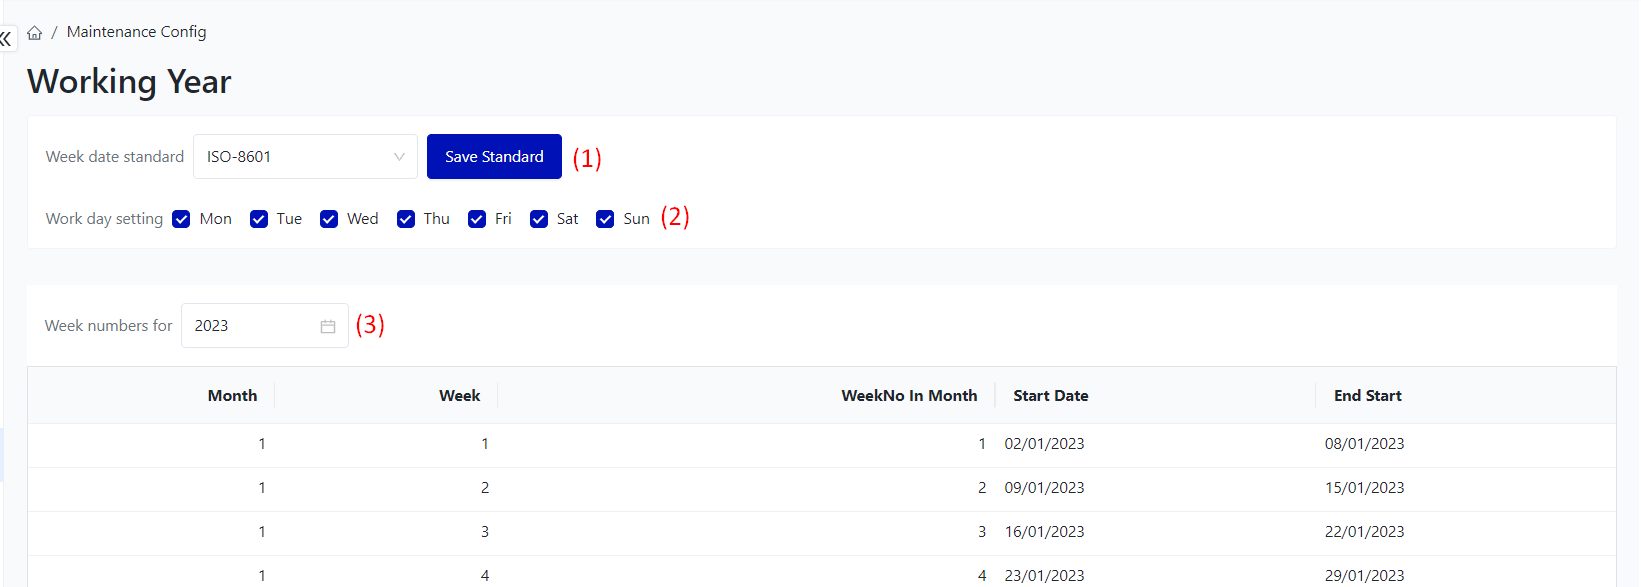Toggle the Tue work day checkbox

259,219
